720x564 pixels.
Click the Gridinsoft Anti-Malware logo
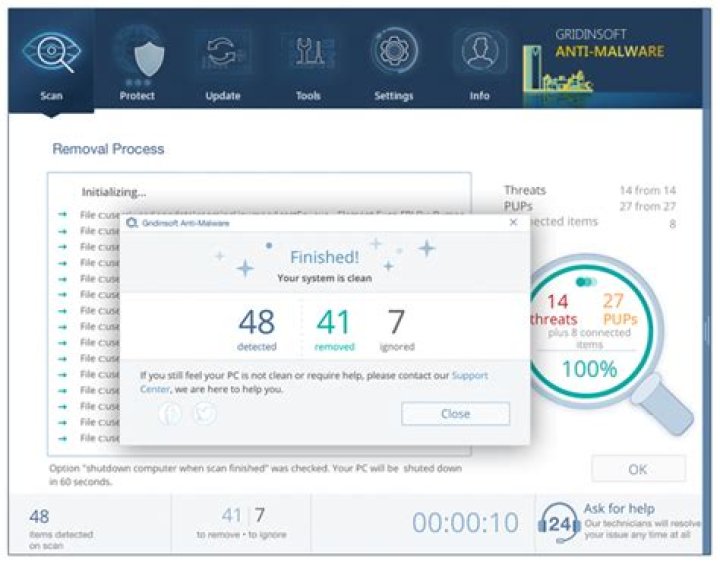[x=610, y=50]
